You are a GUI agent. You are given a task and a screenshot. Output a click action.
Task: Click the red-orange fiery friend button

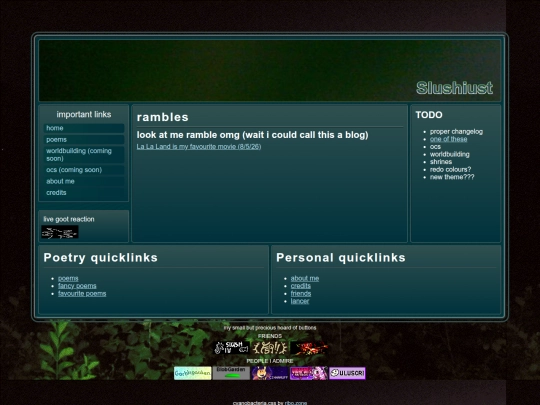coord(309,348)
